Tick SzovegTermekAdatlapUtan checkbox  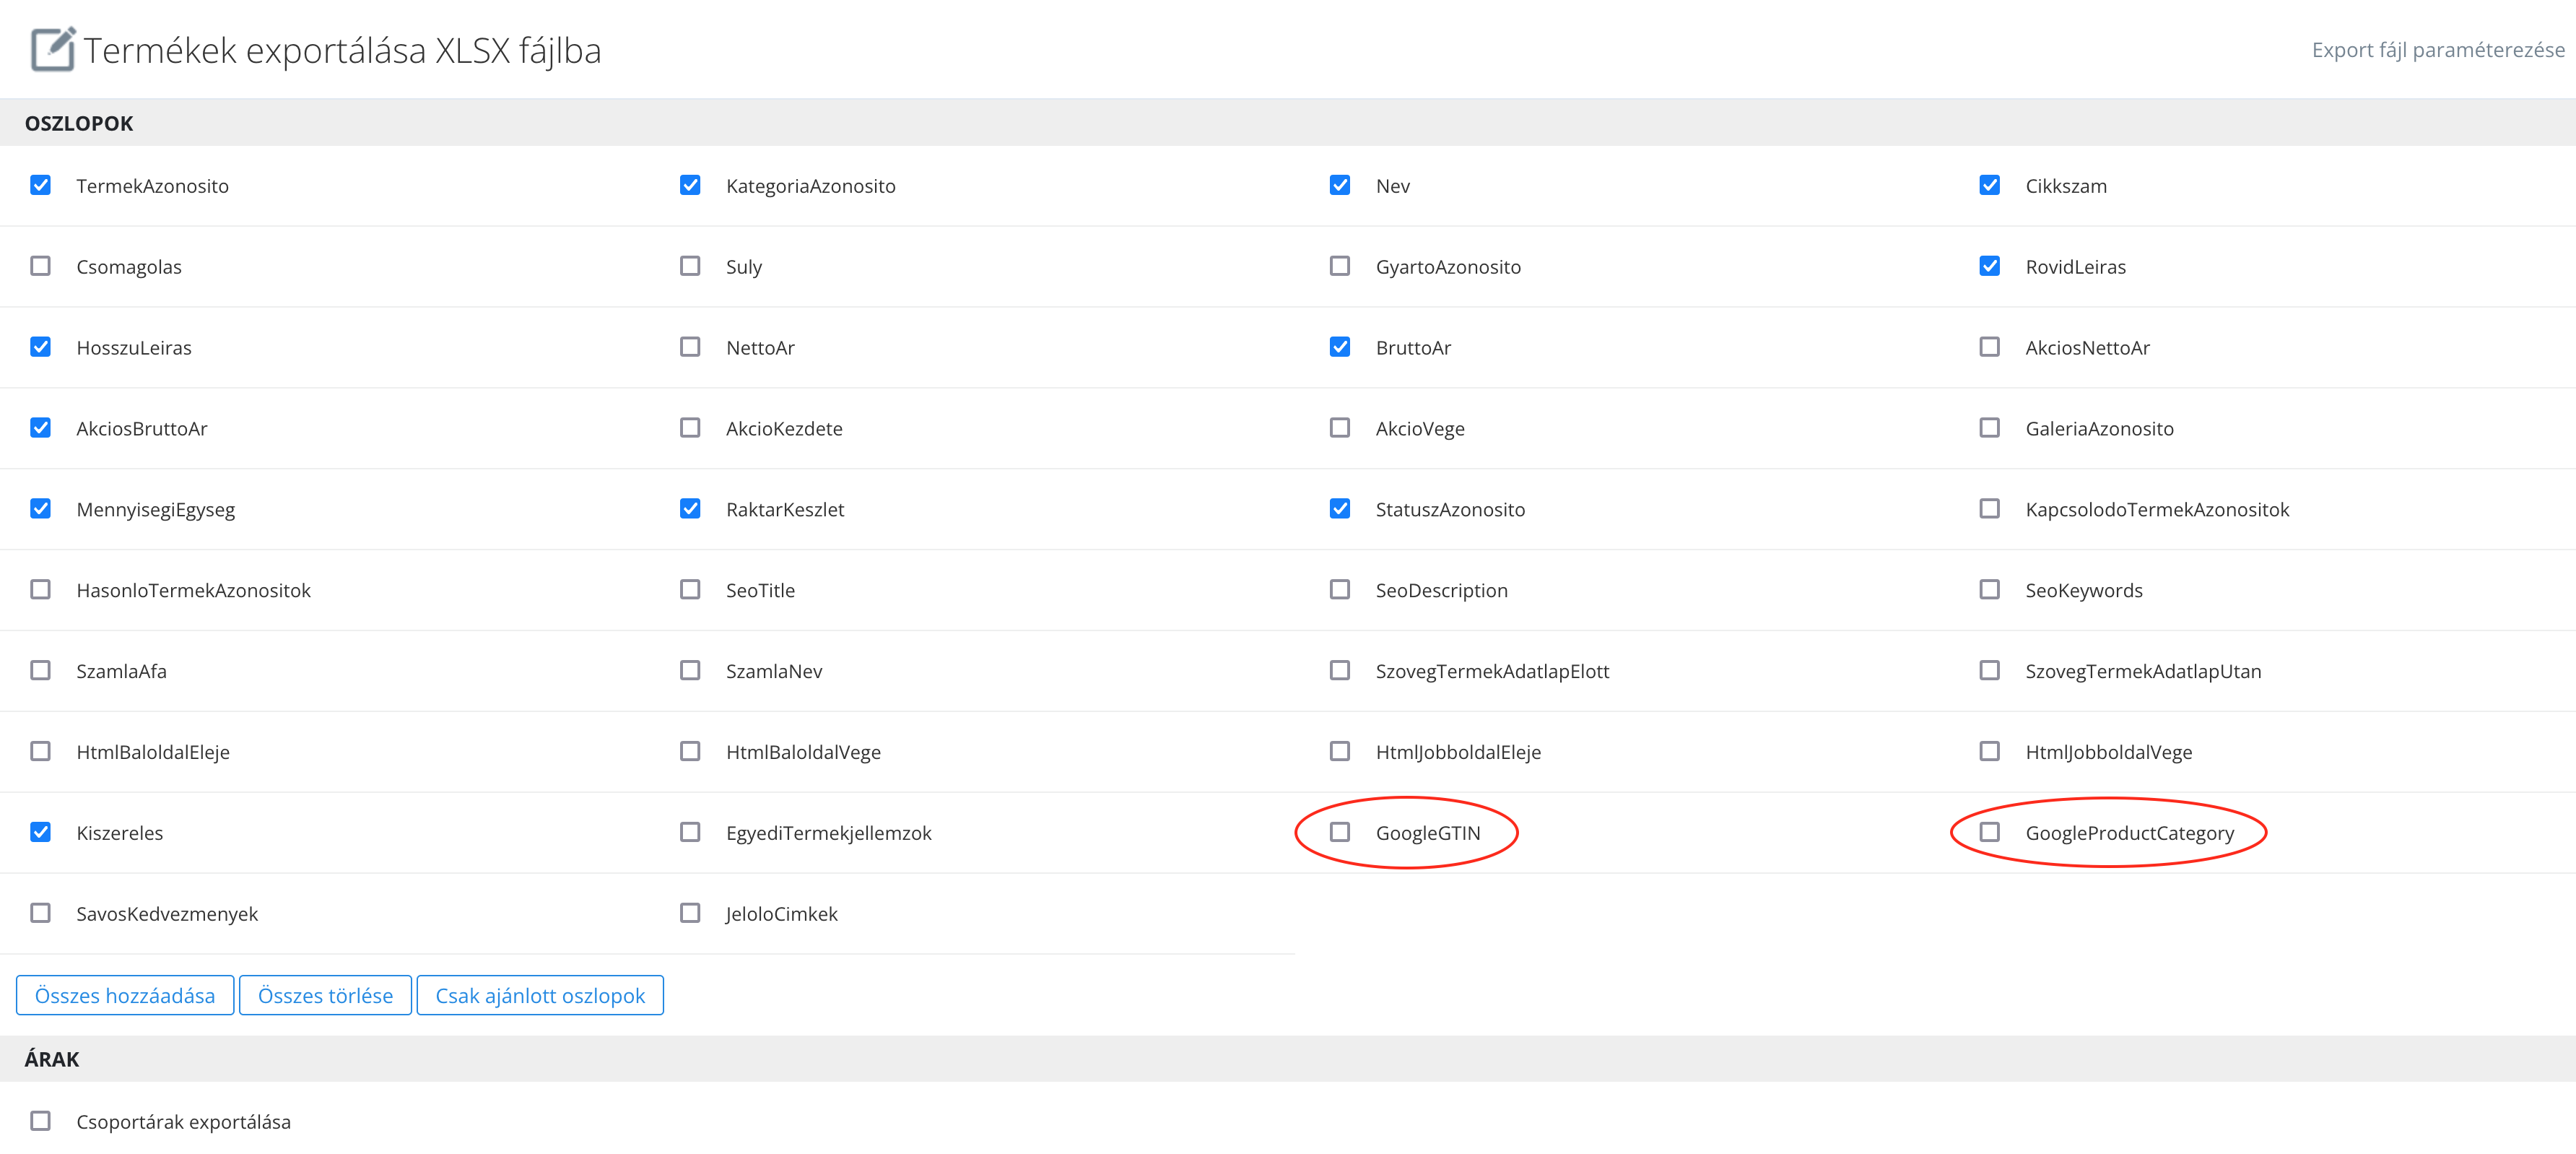point(1990,671)
